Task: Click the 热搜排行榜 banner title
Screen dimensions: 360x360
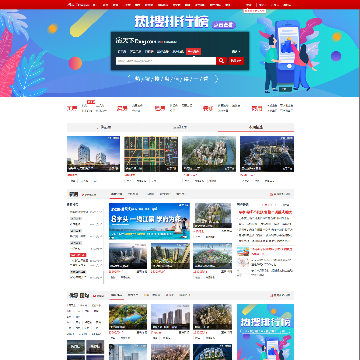Action: click(171, 22)
